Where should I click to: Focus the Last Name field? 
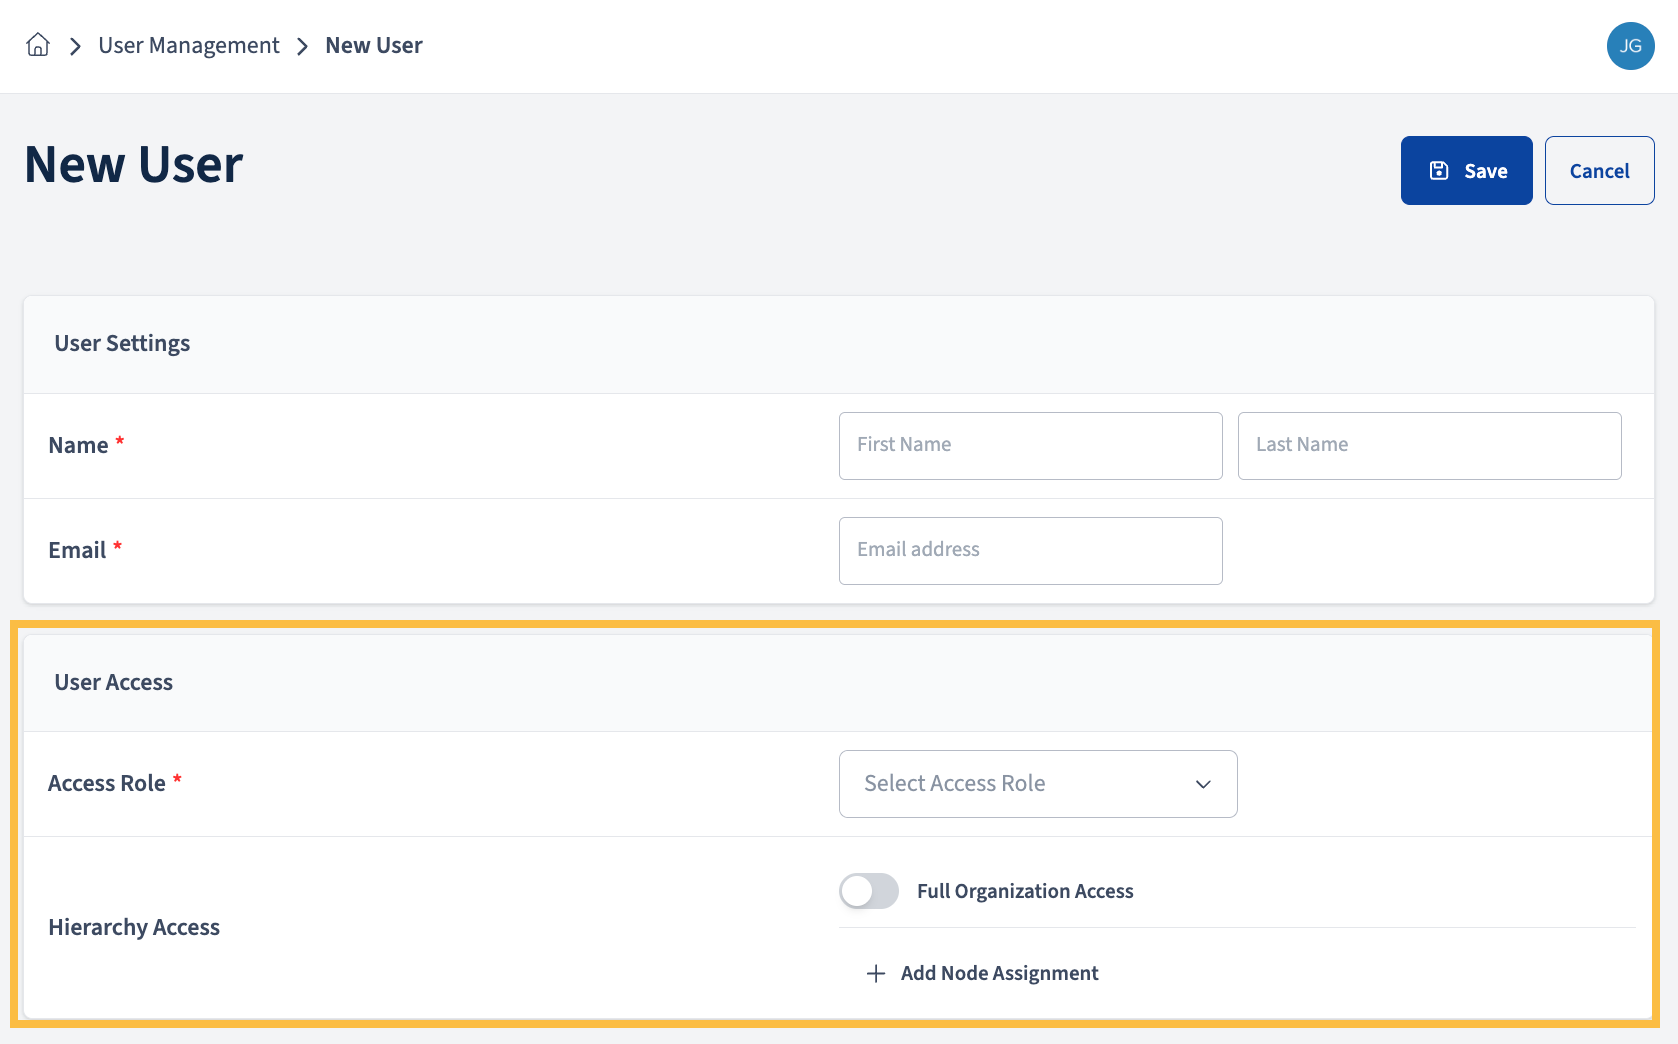pos(1429,446)
